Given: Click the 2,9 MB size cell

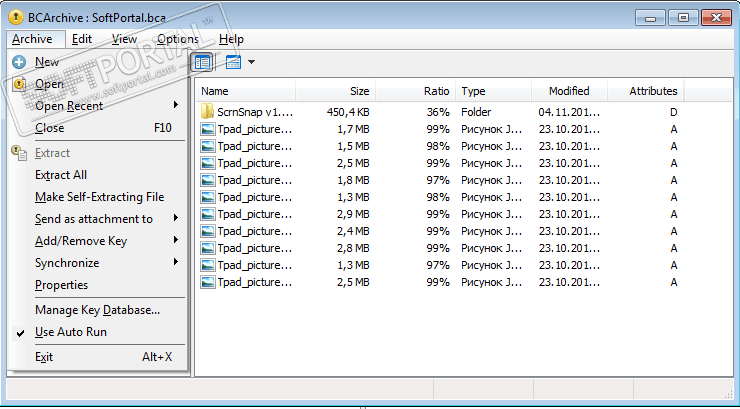Looking at the screenshot, I should [353, 214].
